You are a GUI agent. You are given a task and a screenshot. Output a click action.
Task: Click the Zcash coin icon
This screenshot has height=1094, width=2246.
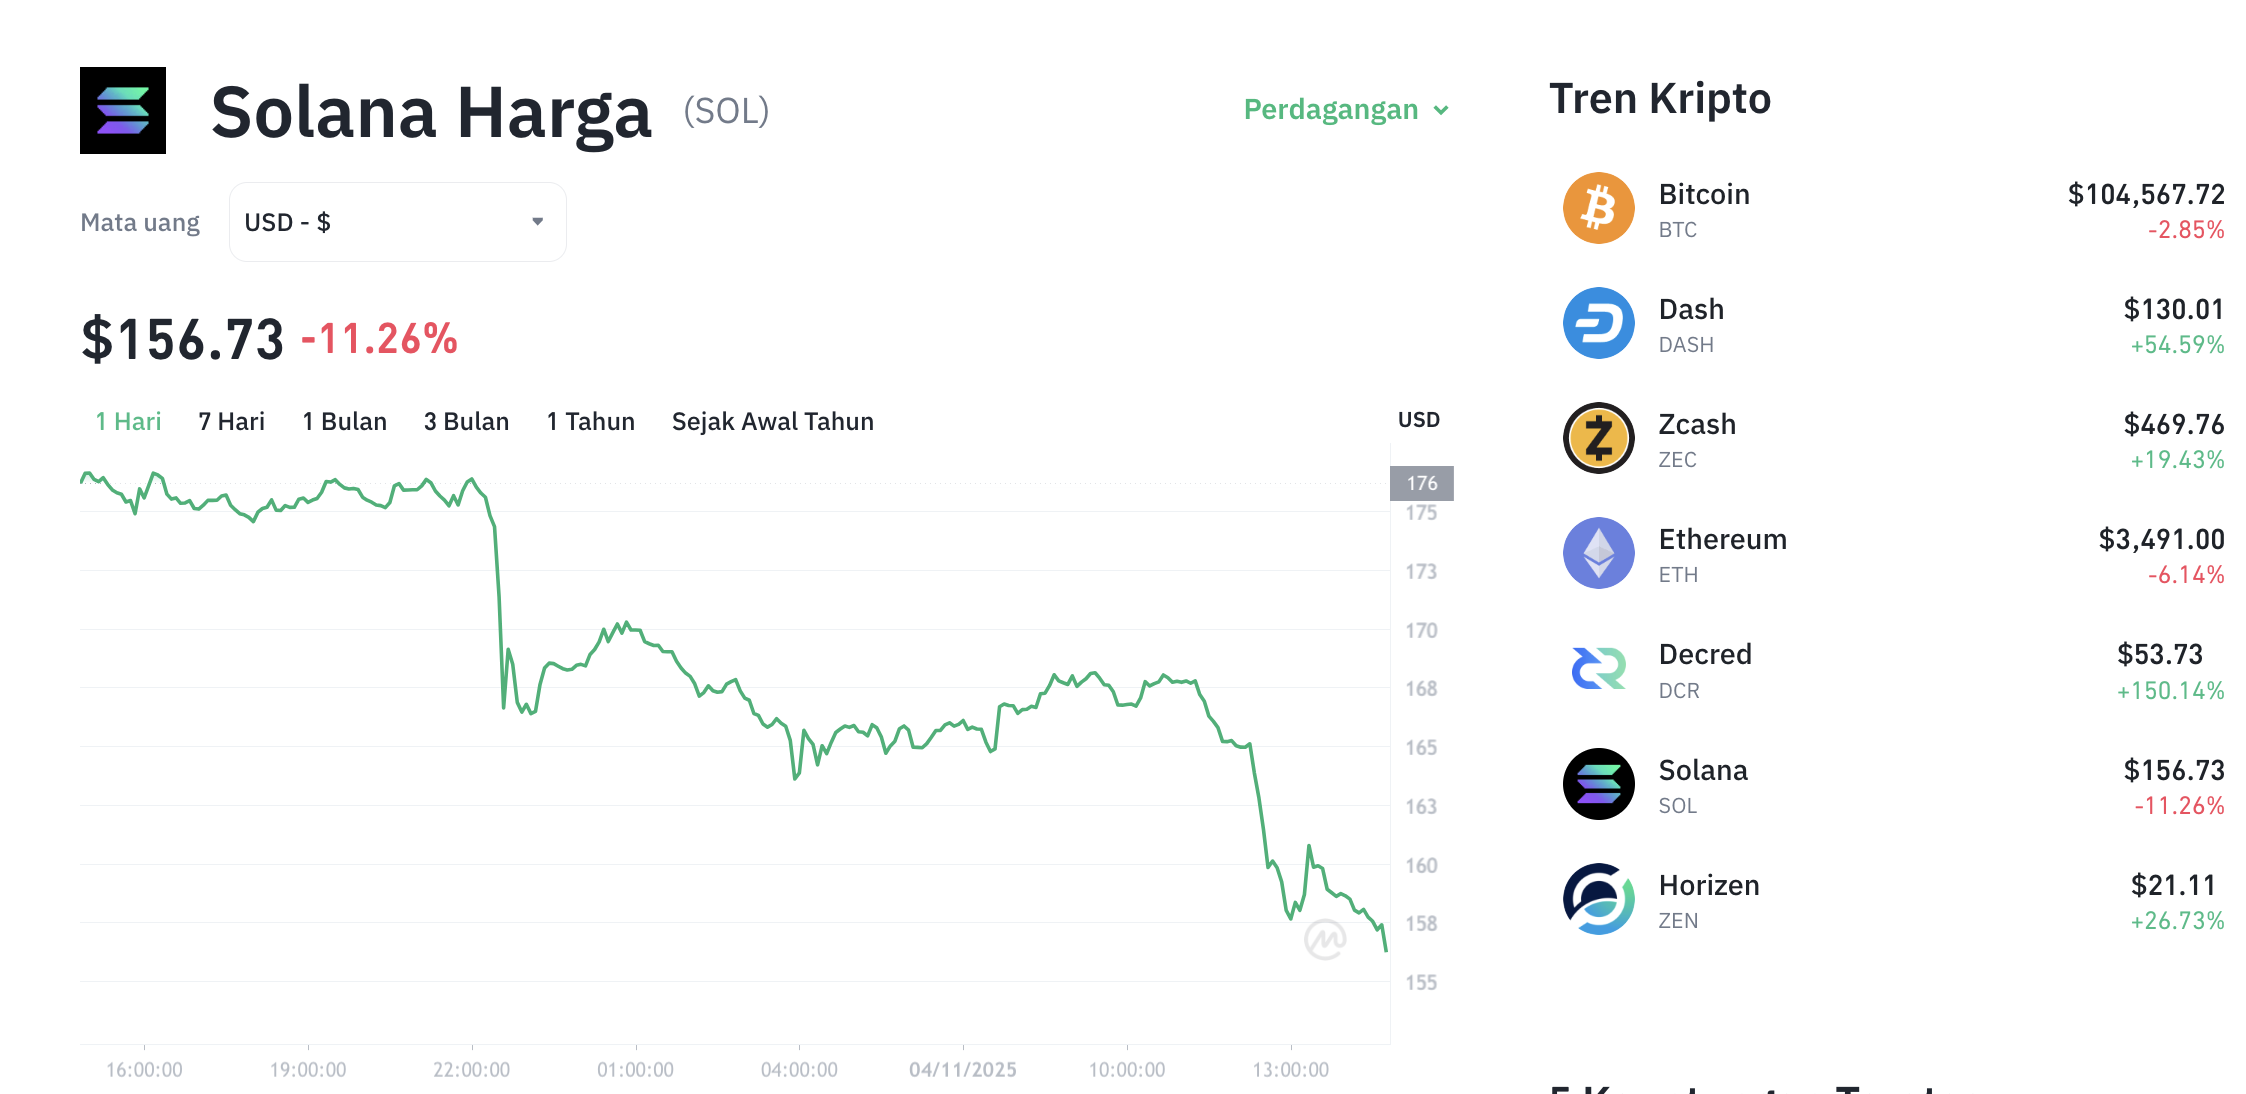pyautogui.click(x=1597, y=437)
